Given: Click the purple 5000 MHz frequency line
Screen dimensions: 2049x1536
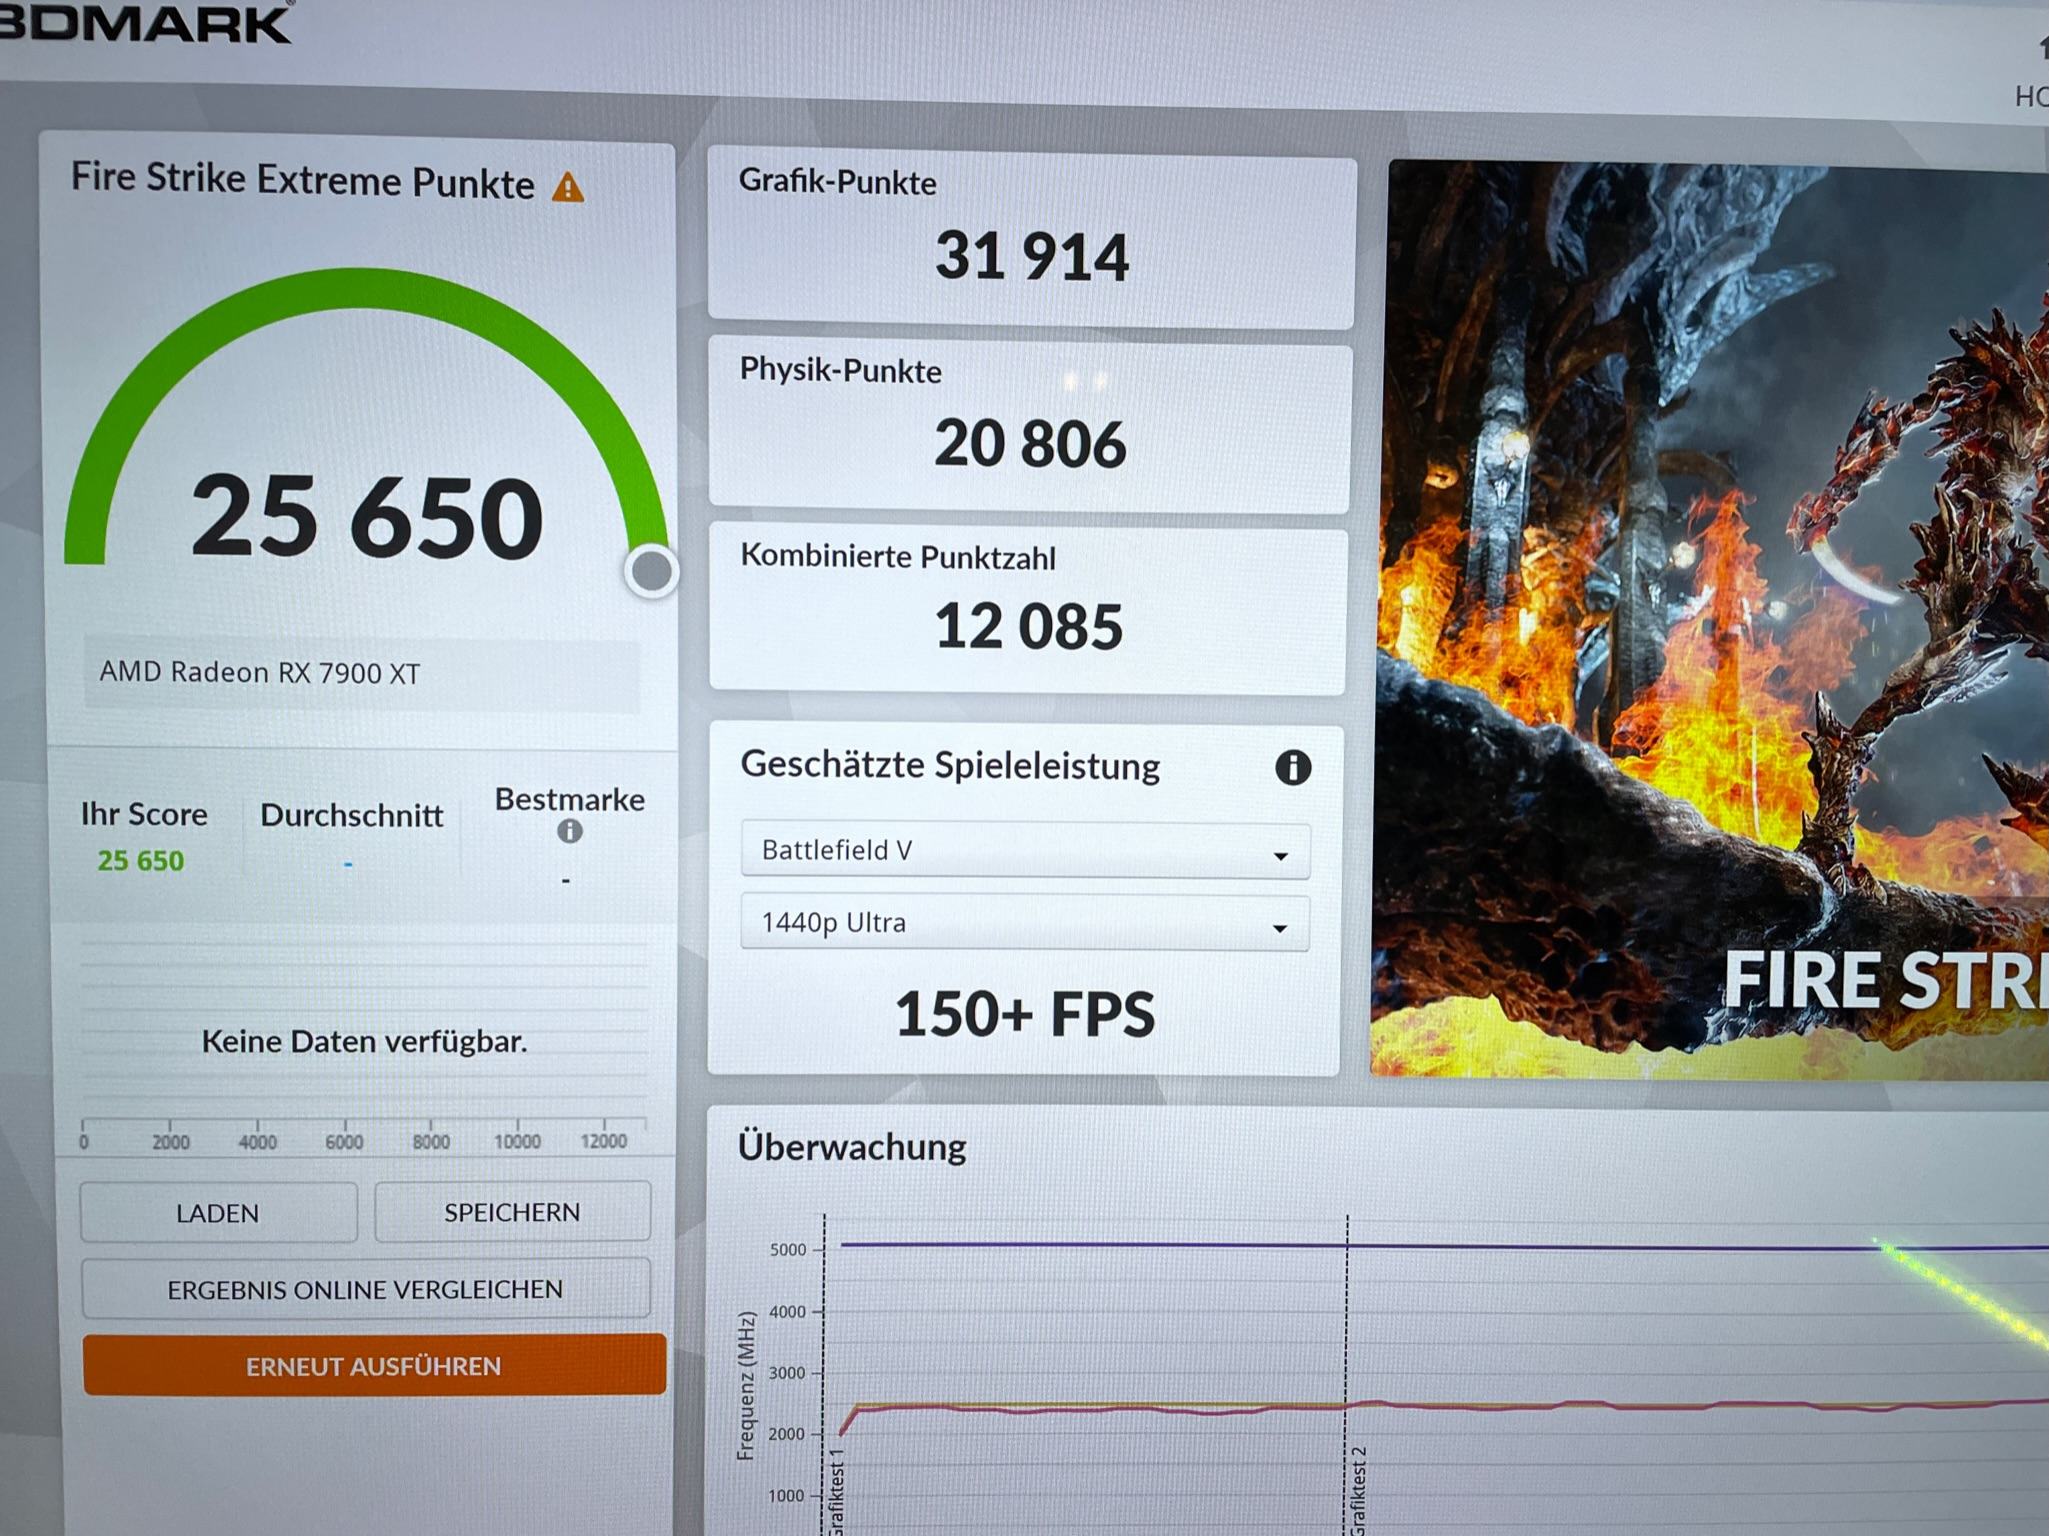Looking at the screenshot, I should [x=1444, y=1247].
